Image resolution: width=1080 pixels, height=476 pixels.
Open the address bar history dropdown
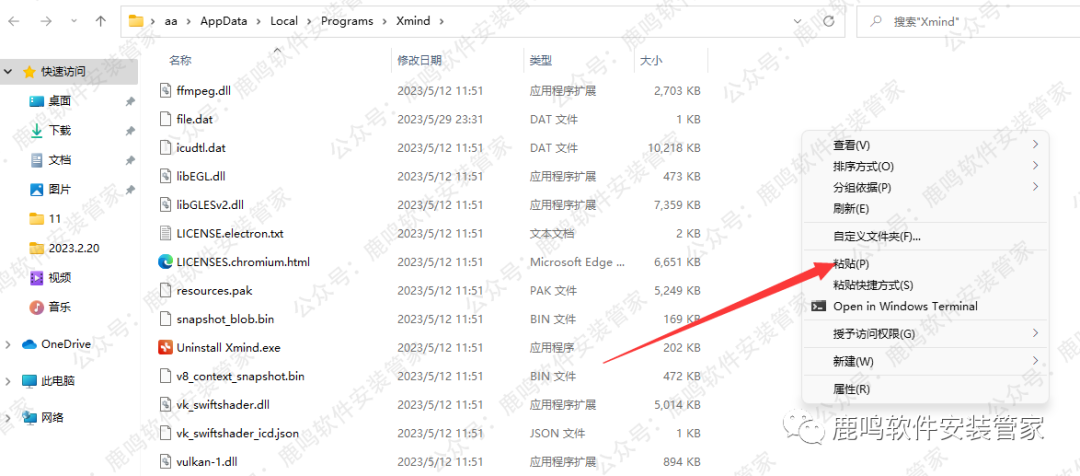point(798,20)
